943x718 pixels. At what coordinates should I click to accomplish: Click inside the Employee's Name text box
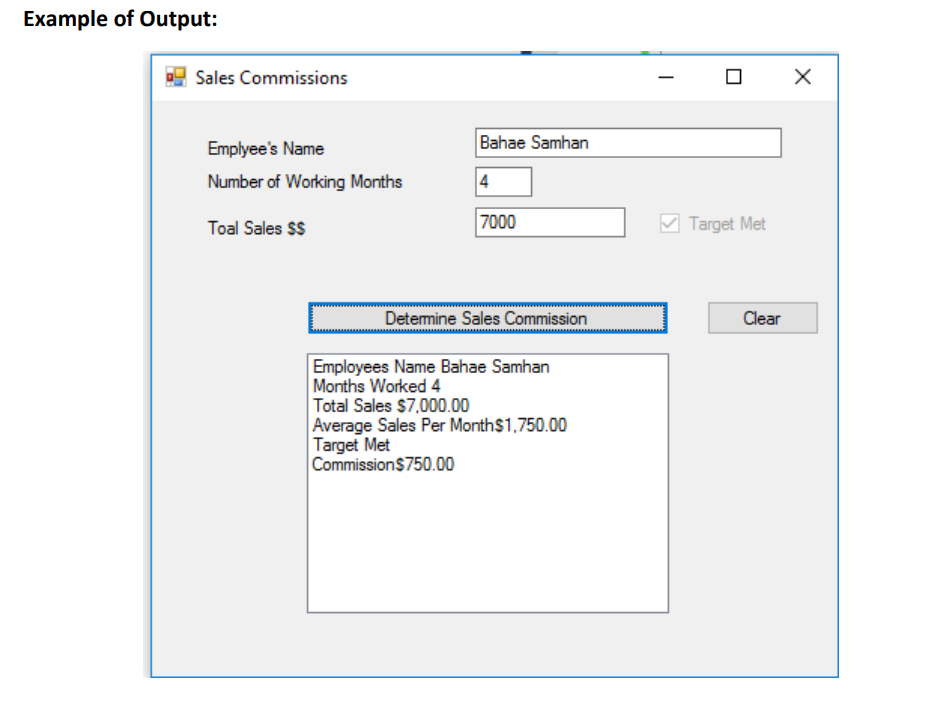pyautogui.click(x=628, y=143)
